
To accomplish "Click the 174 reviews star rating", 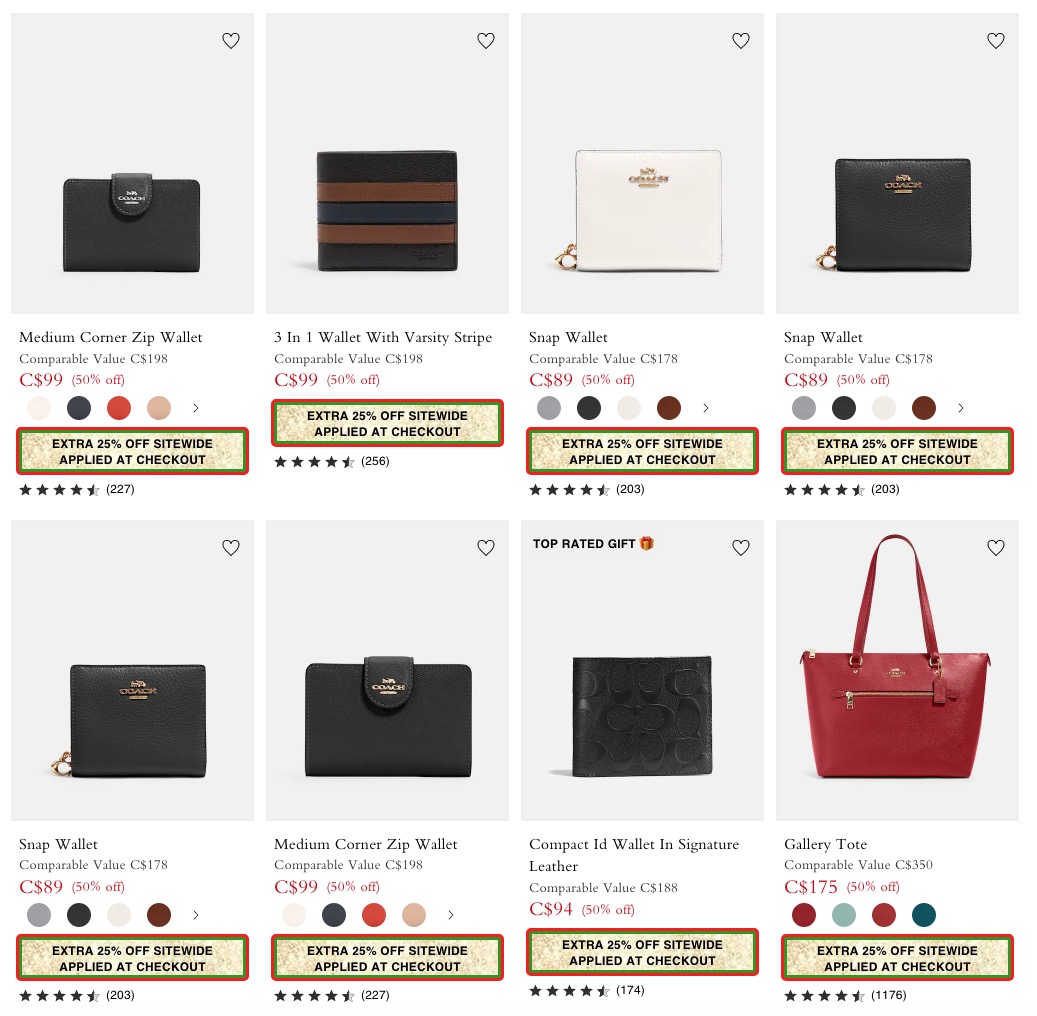I will pyautogui.click(x=586, y=991).
